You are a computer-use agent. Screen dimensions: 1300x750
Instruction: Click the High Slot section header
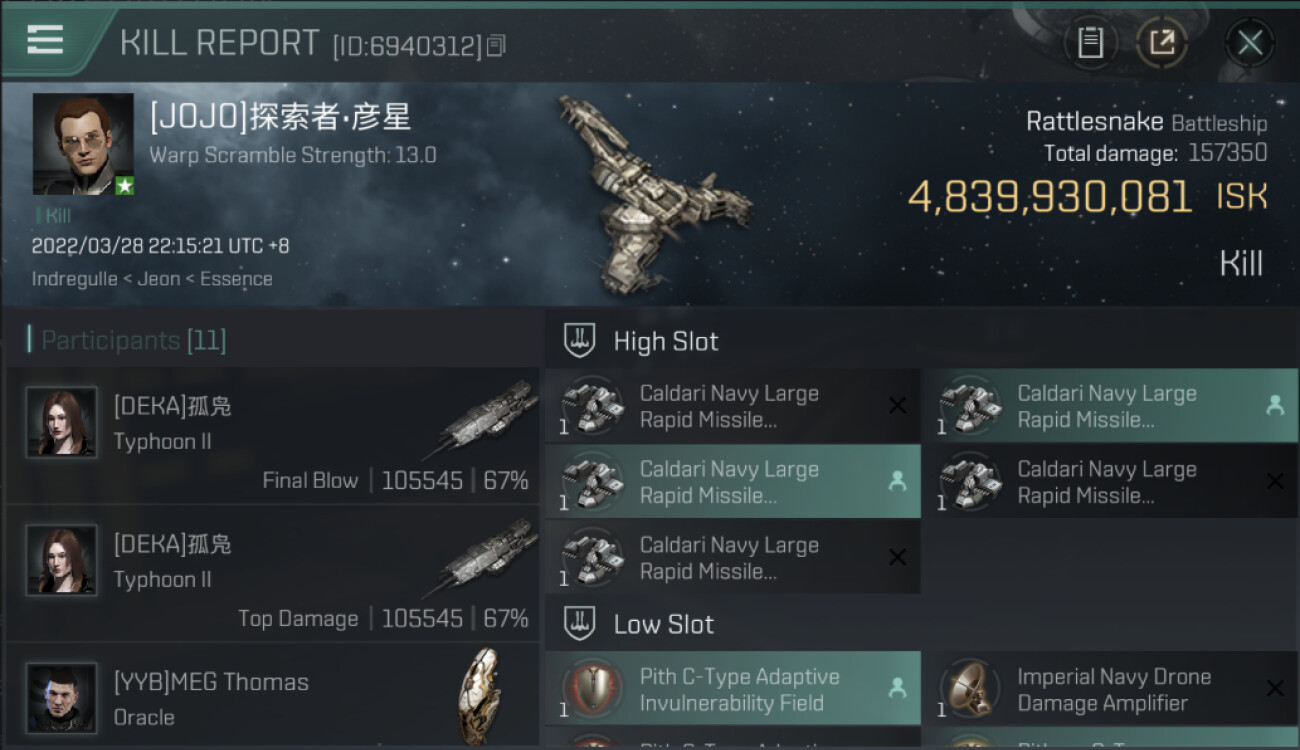(665, 341)
